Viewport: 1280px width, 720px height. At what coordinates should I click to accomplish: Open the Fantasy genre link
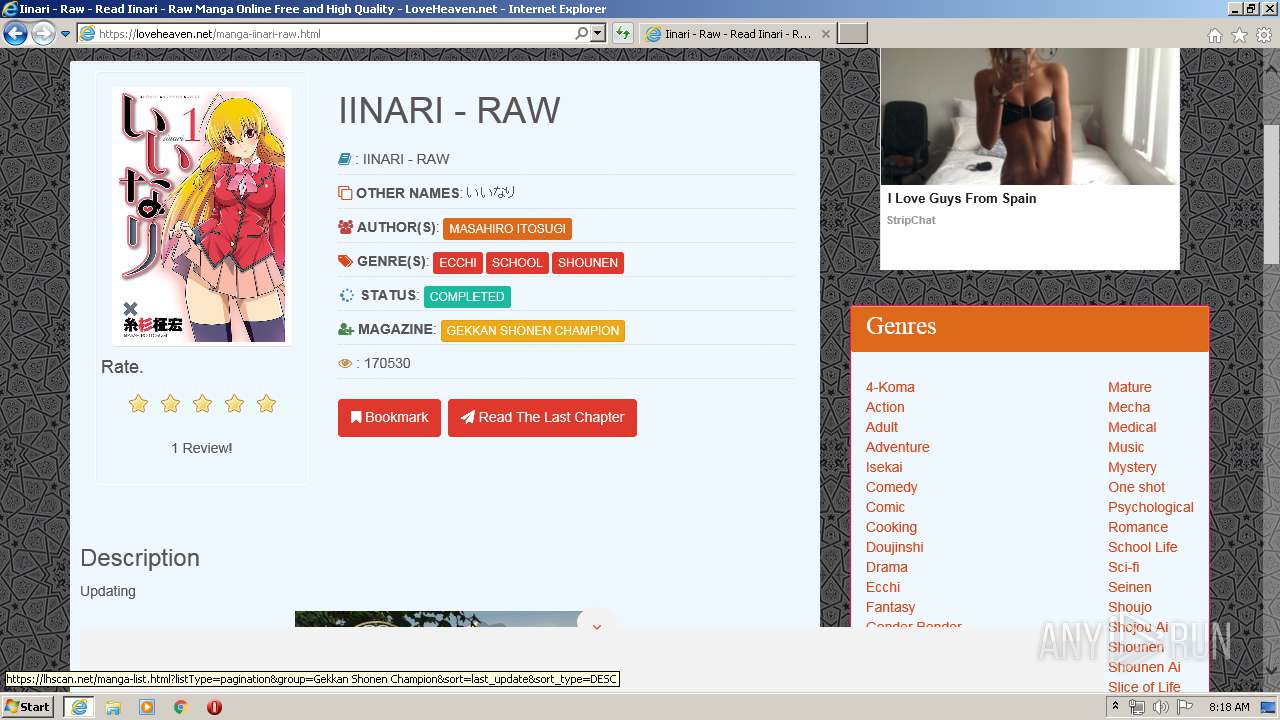[891, 607]
